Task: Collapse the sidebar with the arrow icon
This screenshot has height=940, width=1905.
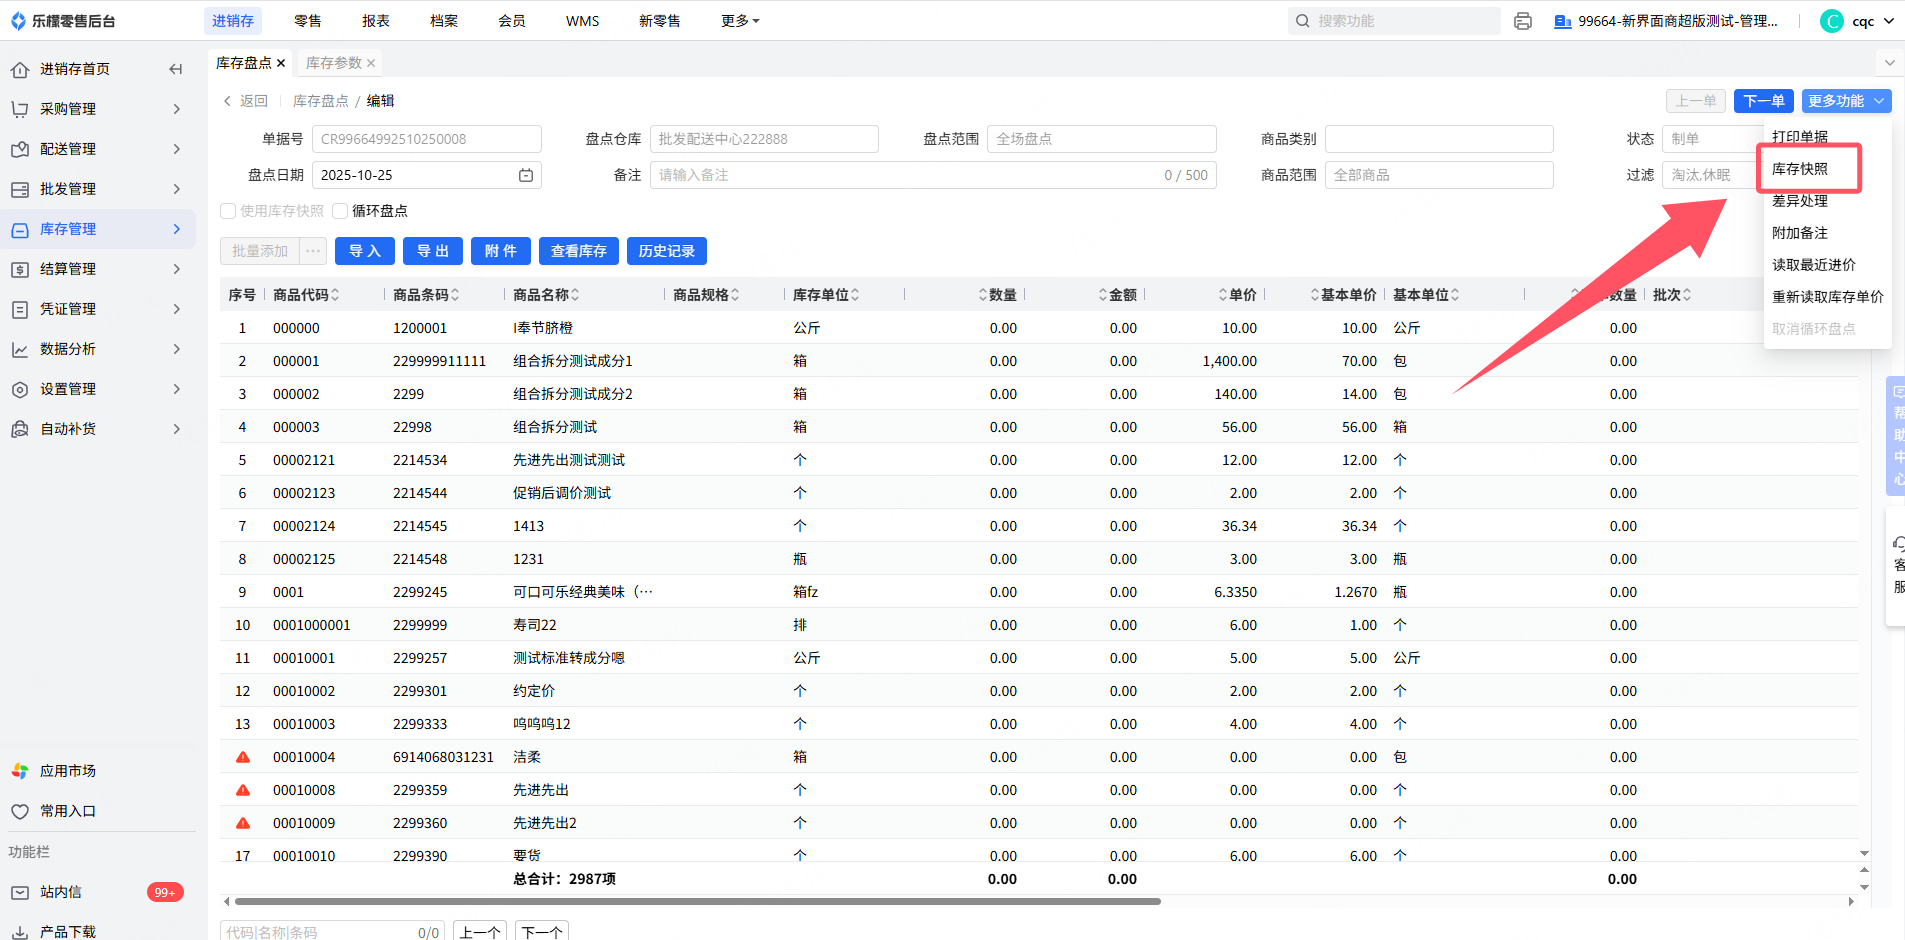Action: [176, 69]
